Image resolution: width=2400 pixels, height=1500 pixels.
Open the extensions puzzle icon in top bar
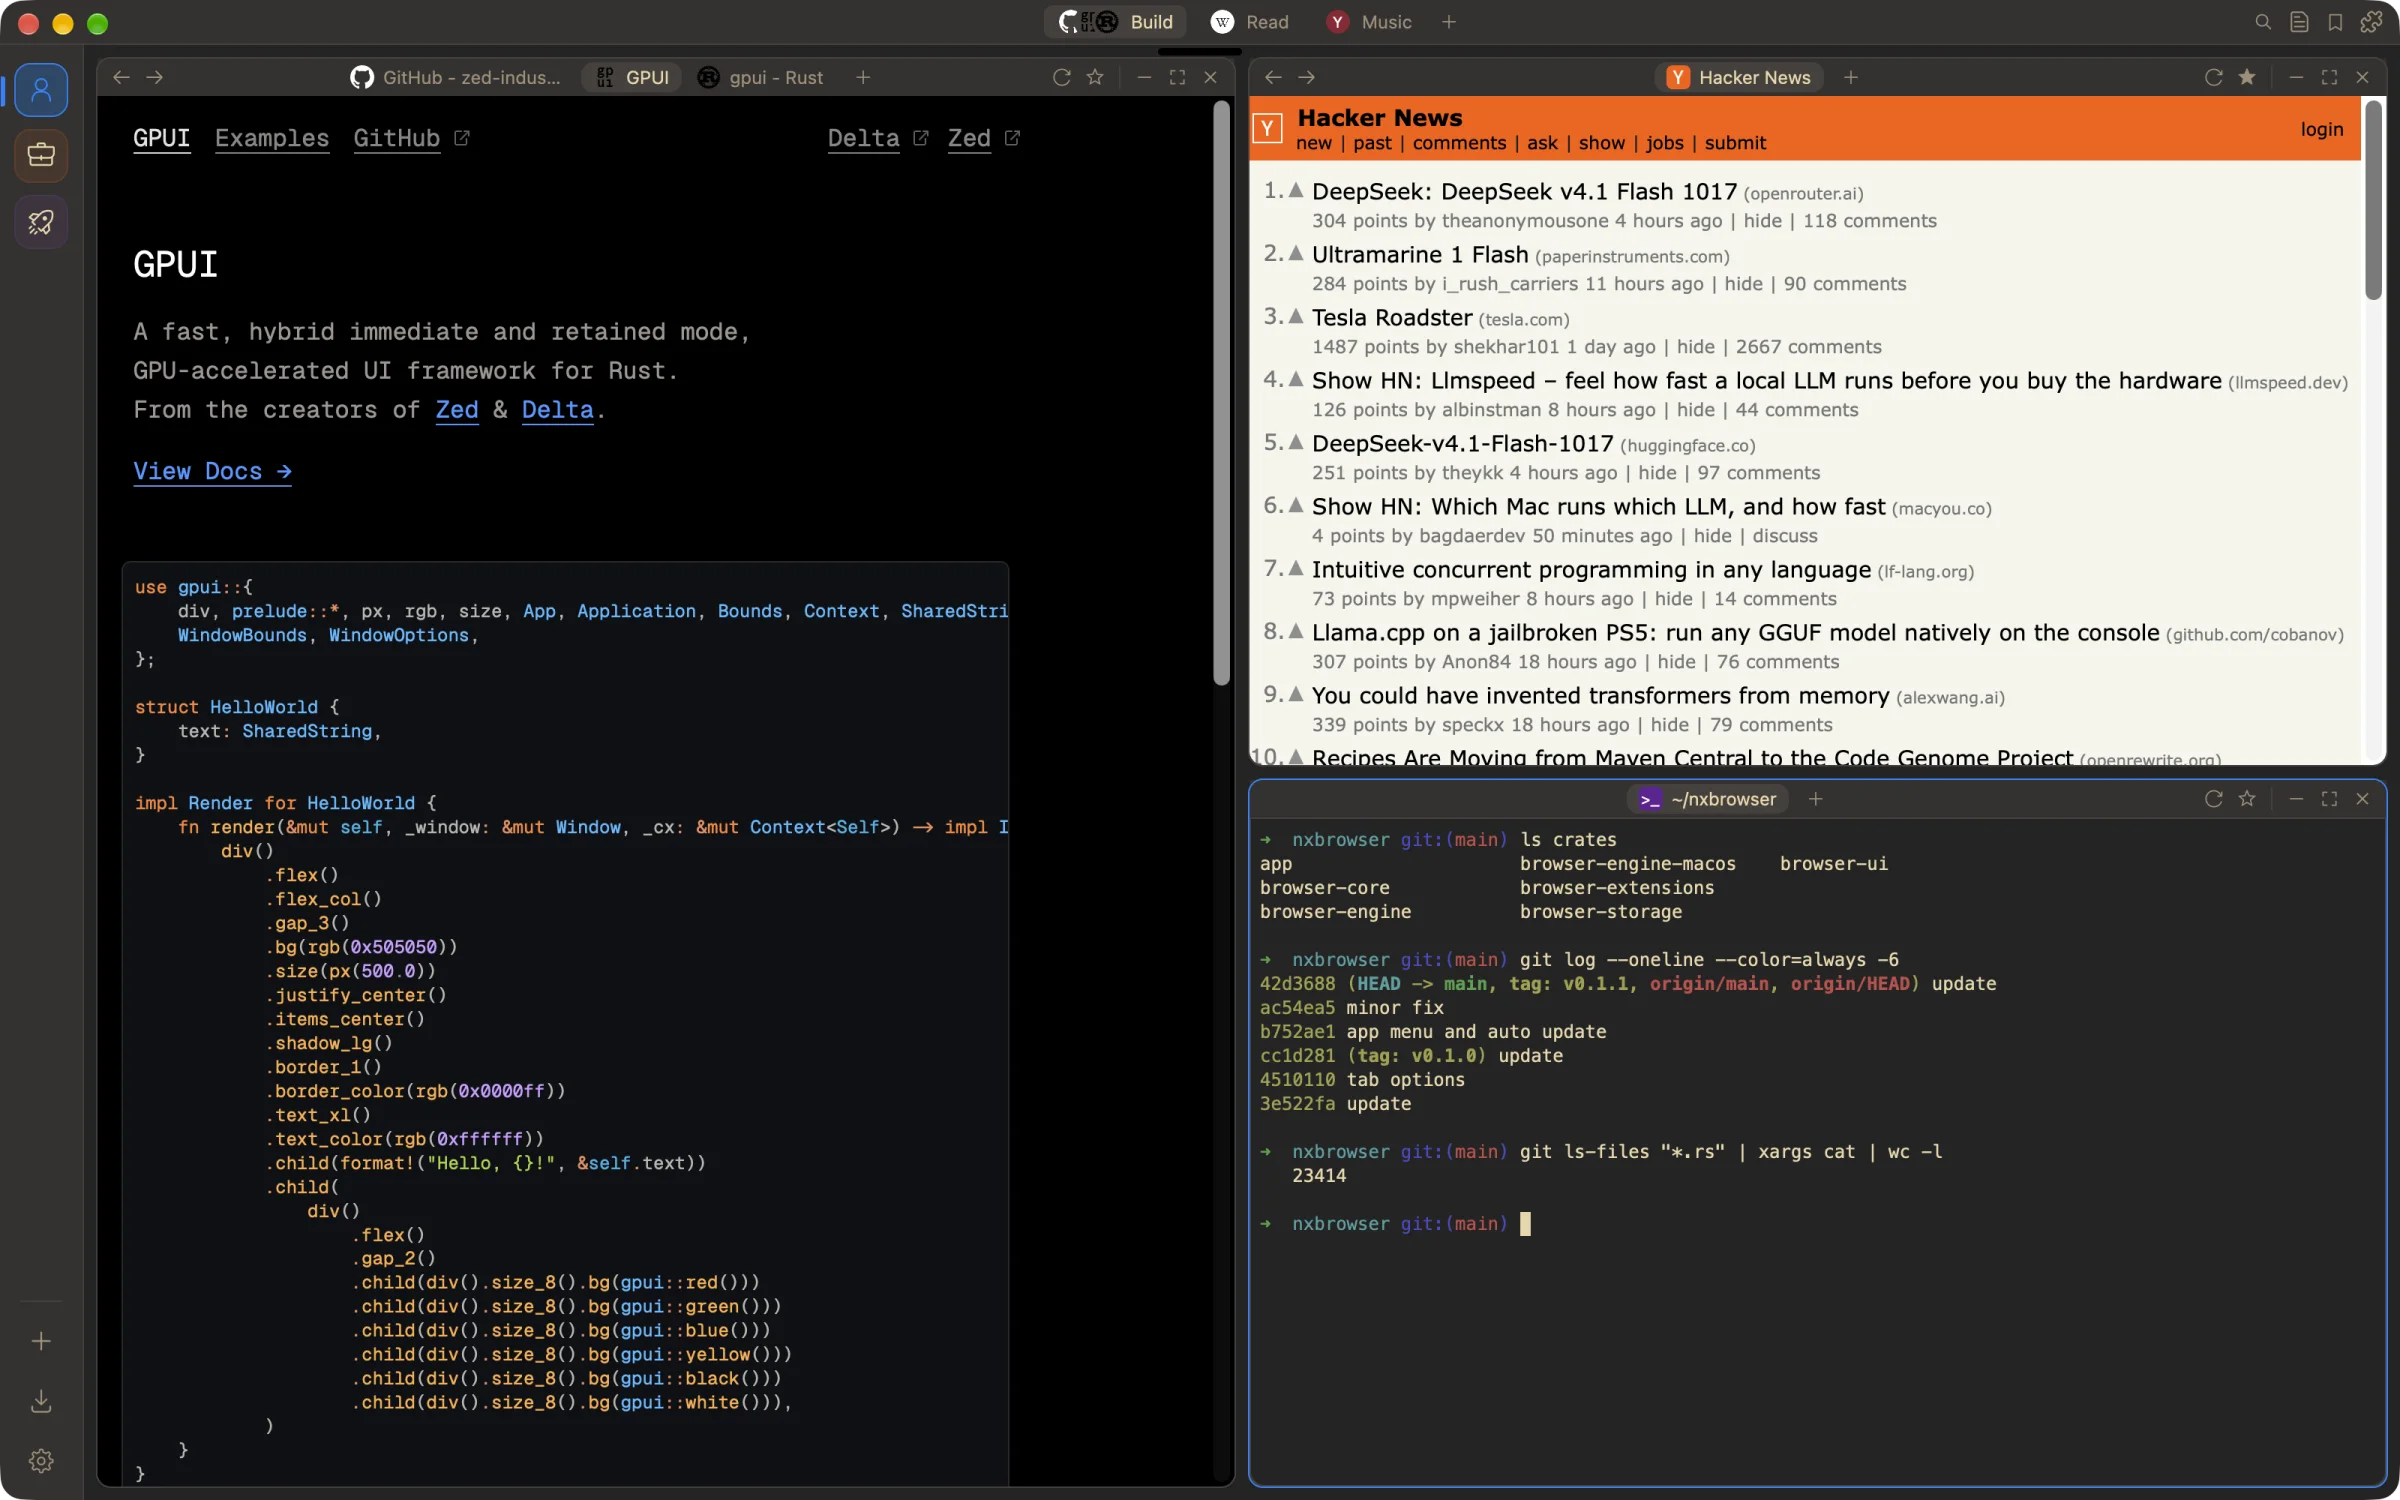(2371, 22)
